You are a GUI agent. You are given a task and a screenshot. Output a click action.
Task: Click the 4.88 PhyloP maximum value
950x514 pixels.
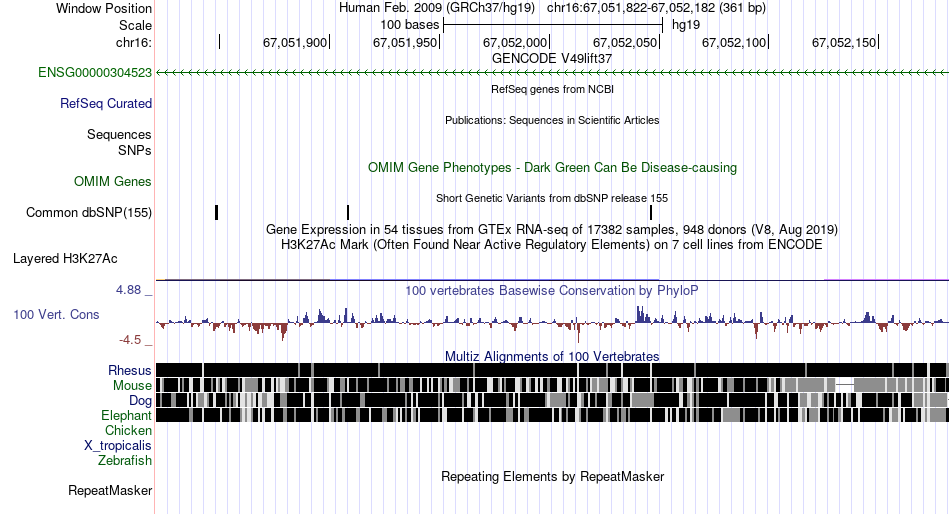point(128,290)
